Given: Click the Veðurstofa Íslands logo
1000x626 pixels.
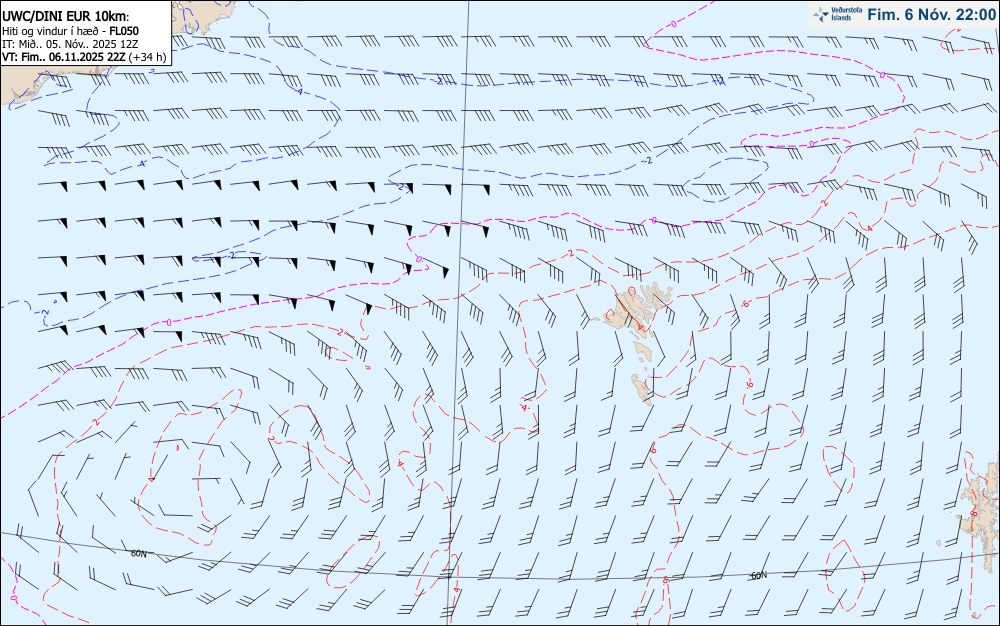Looking at the screenshot, I should point(838,14).
